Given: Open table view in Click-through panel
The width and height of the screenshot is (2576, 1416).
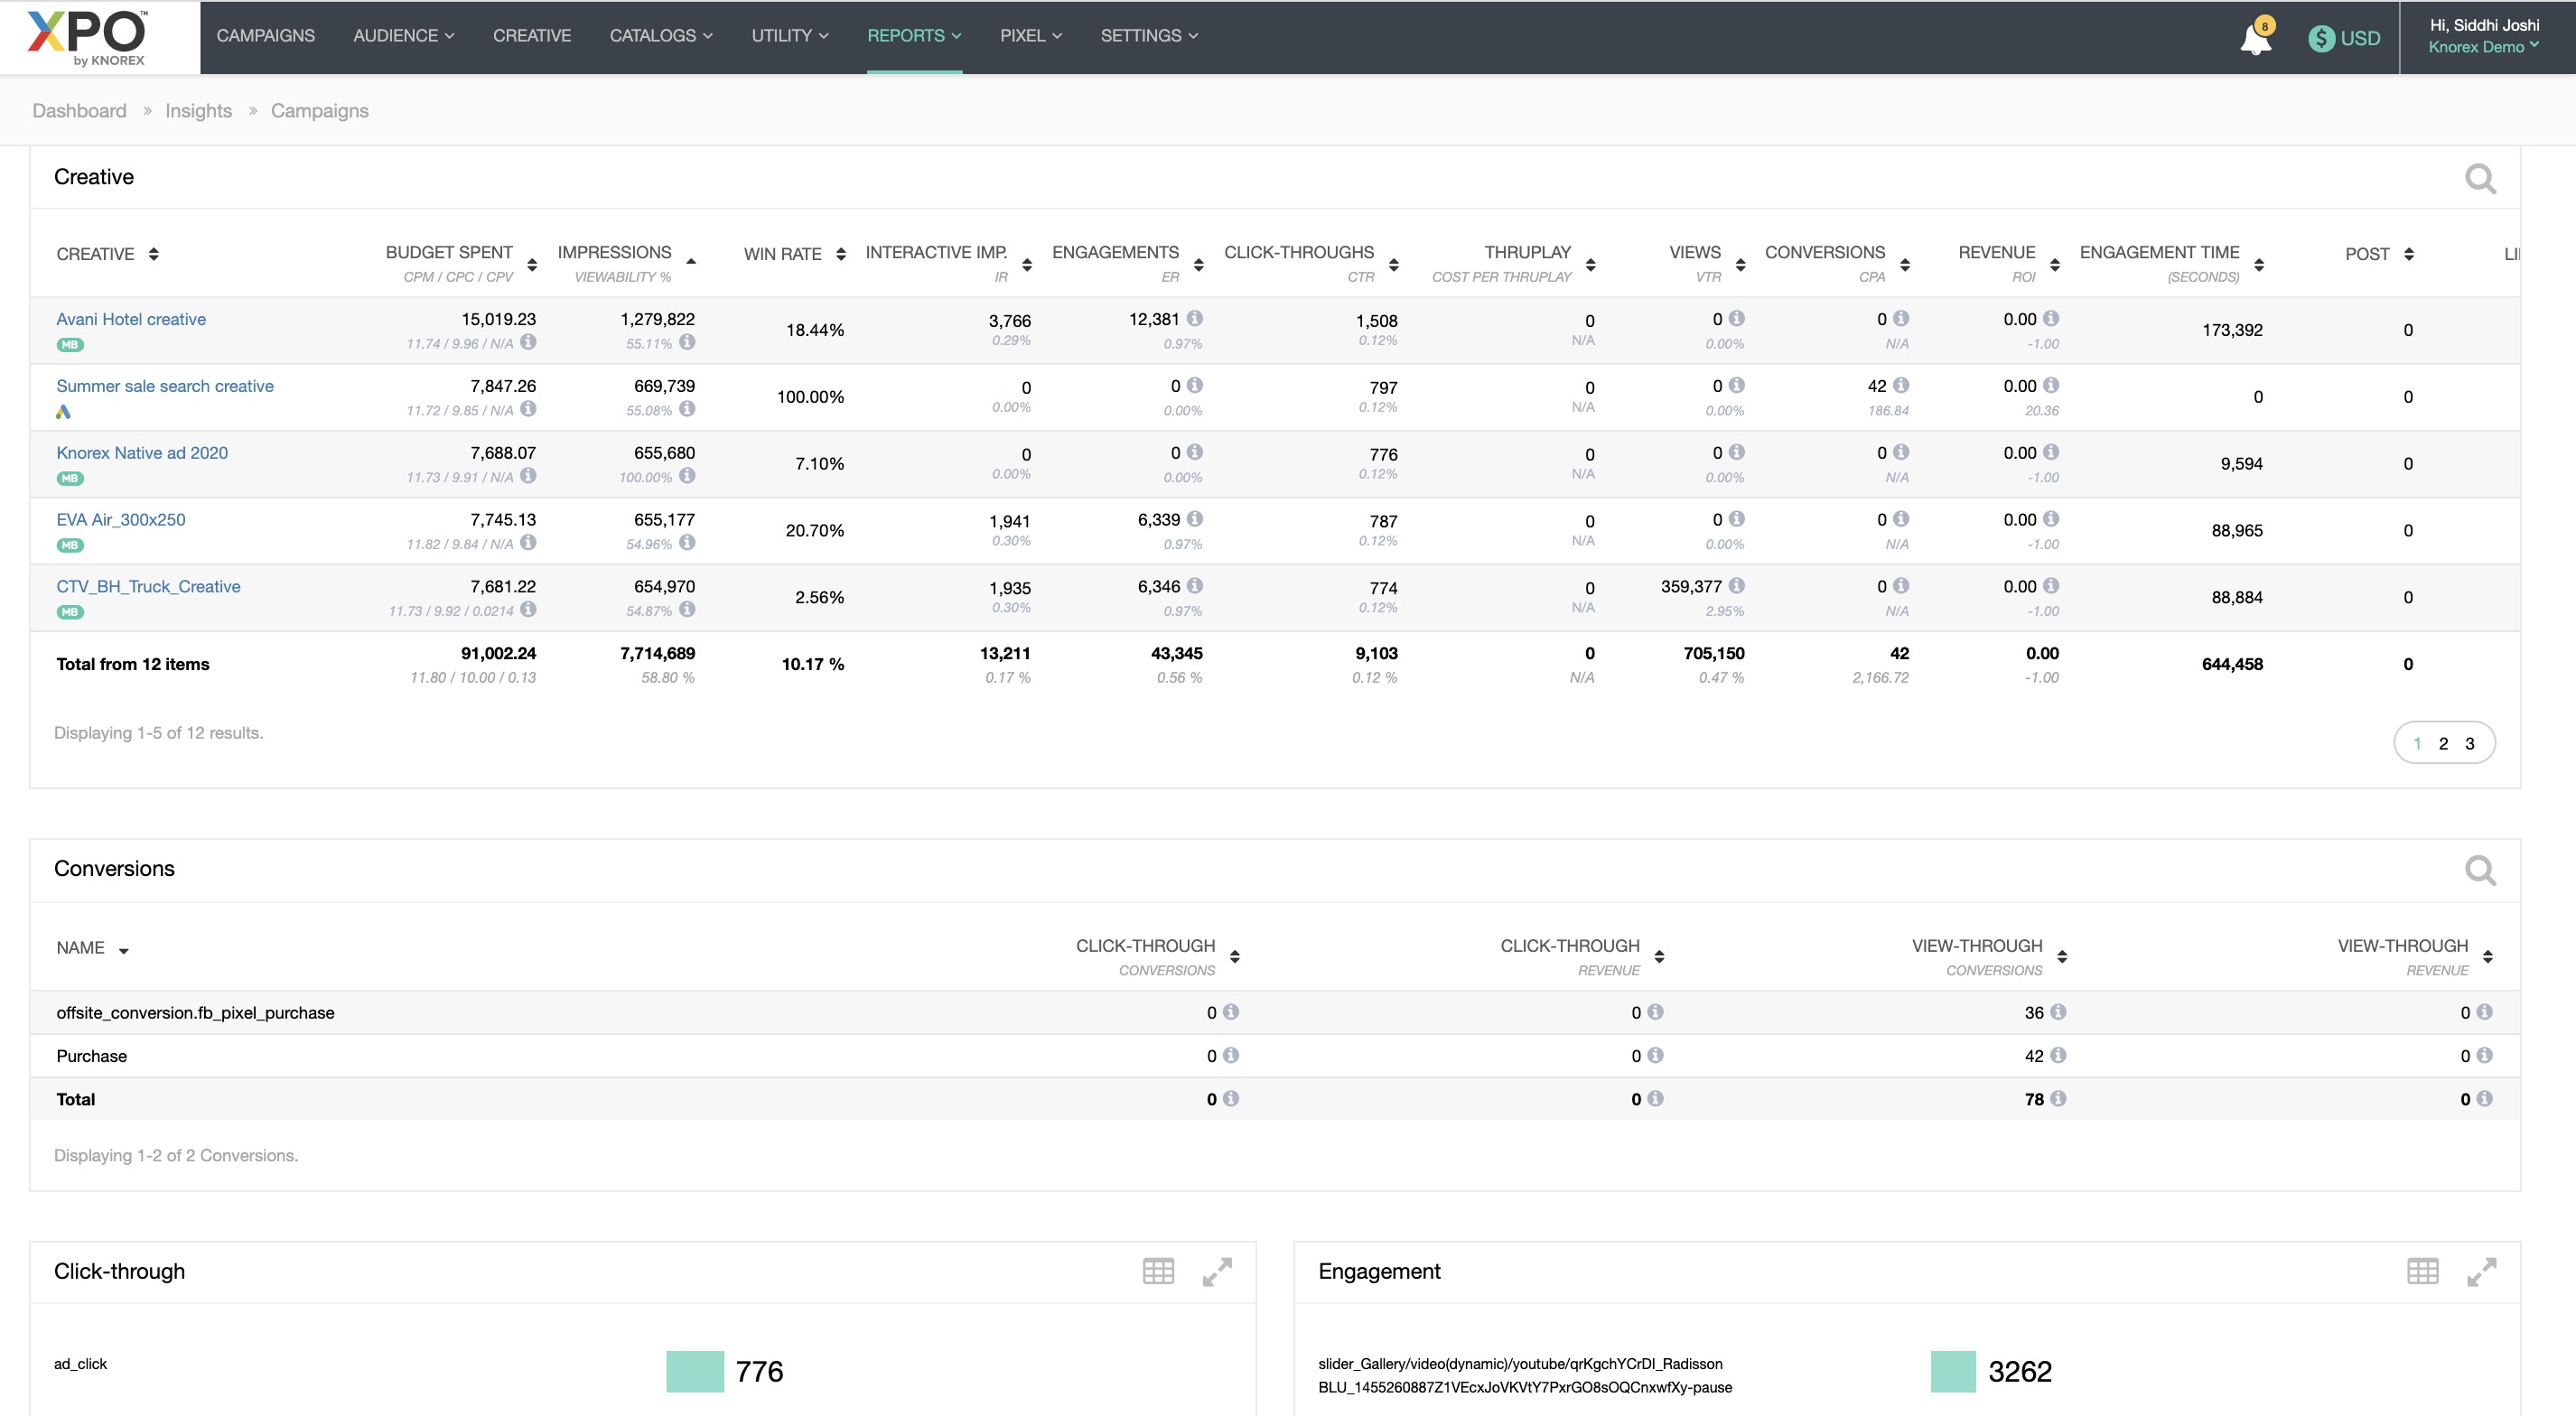Looking at the screenshot, I should (x=1158, y=1271).
